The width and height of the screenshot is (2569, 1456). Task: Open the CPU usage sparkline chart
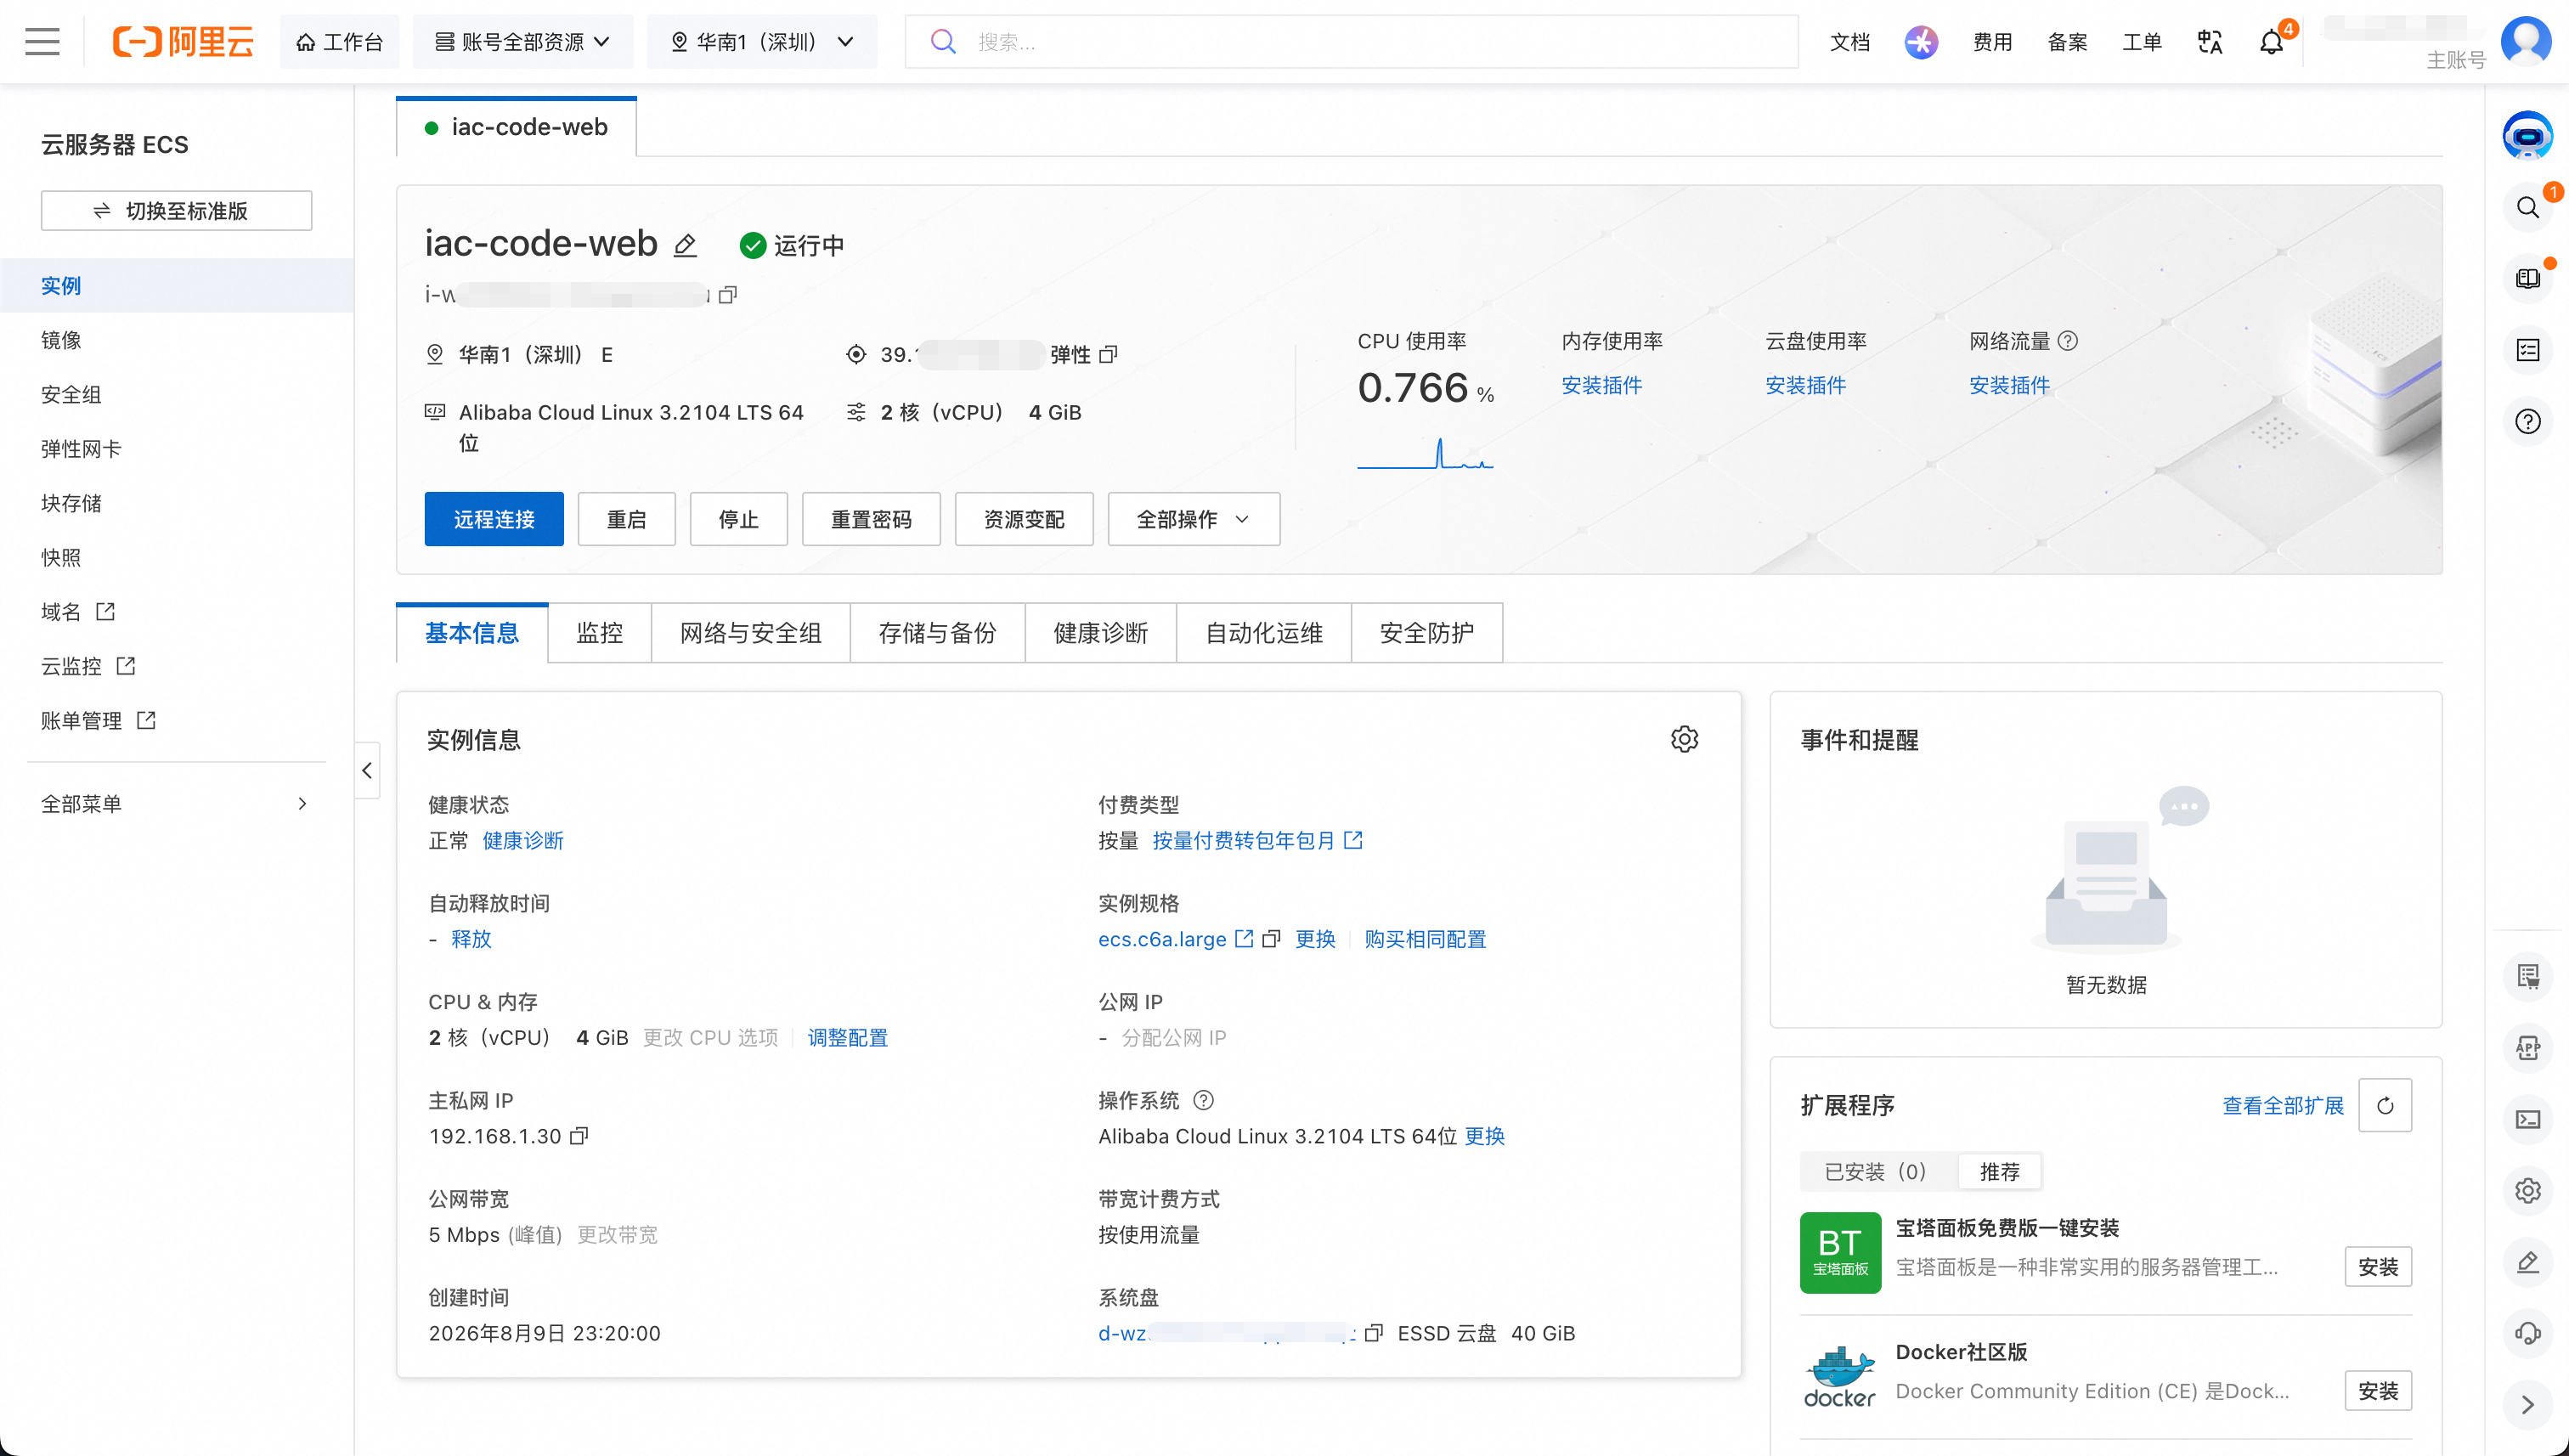point(1424,453)
